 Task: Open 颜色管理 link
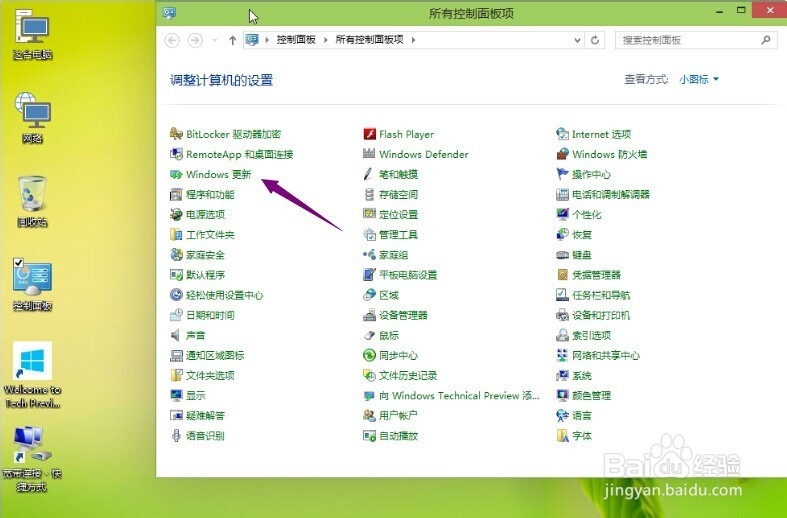(x=591, y=396)
